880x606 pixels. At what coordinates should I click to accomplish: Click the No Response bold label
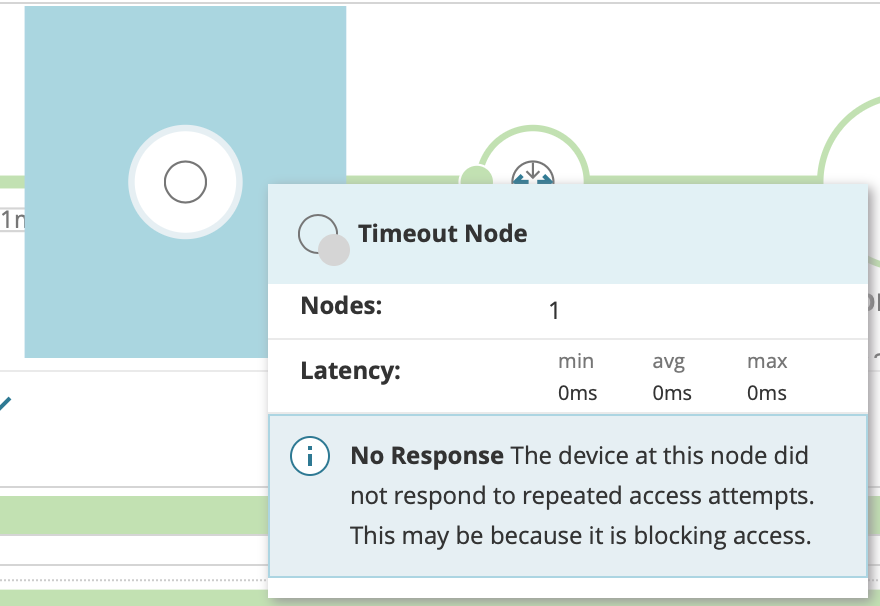tap(425, 455)
